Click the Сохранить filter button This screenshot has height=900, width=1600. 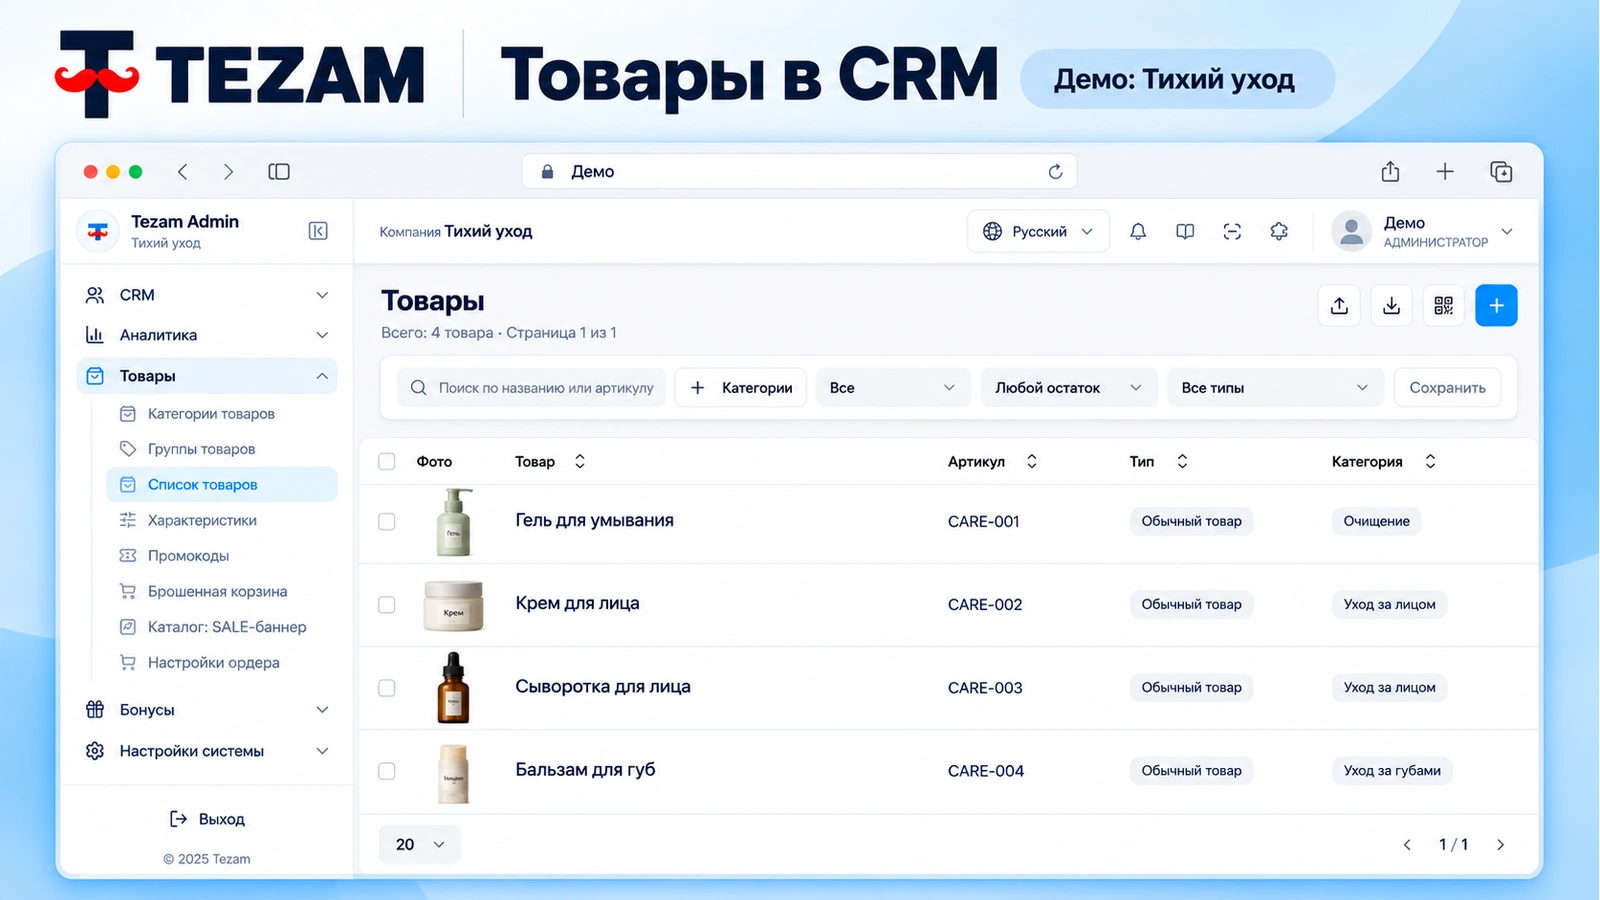pyautogui.click(x=1447, y=388)
